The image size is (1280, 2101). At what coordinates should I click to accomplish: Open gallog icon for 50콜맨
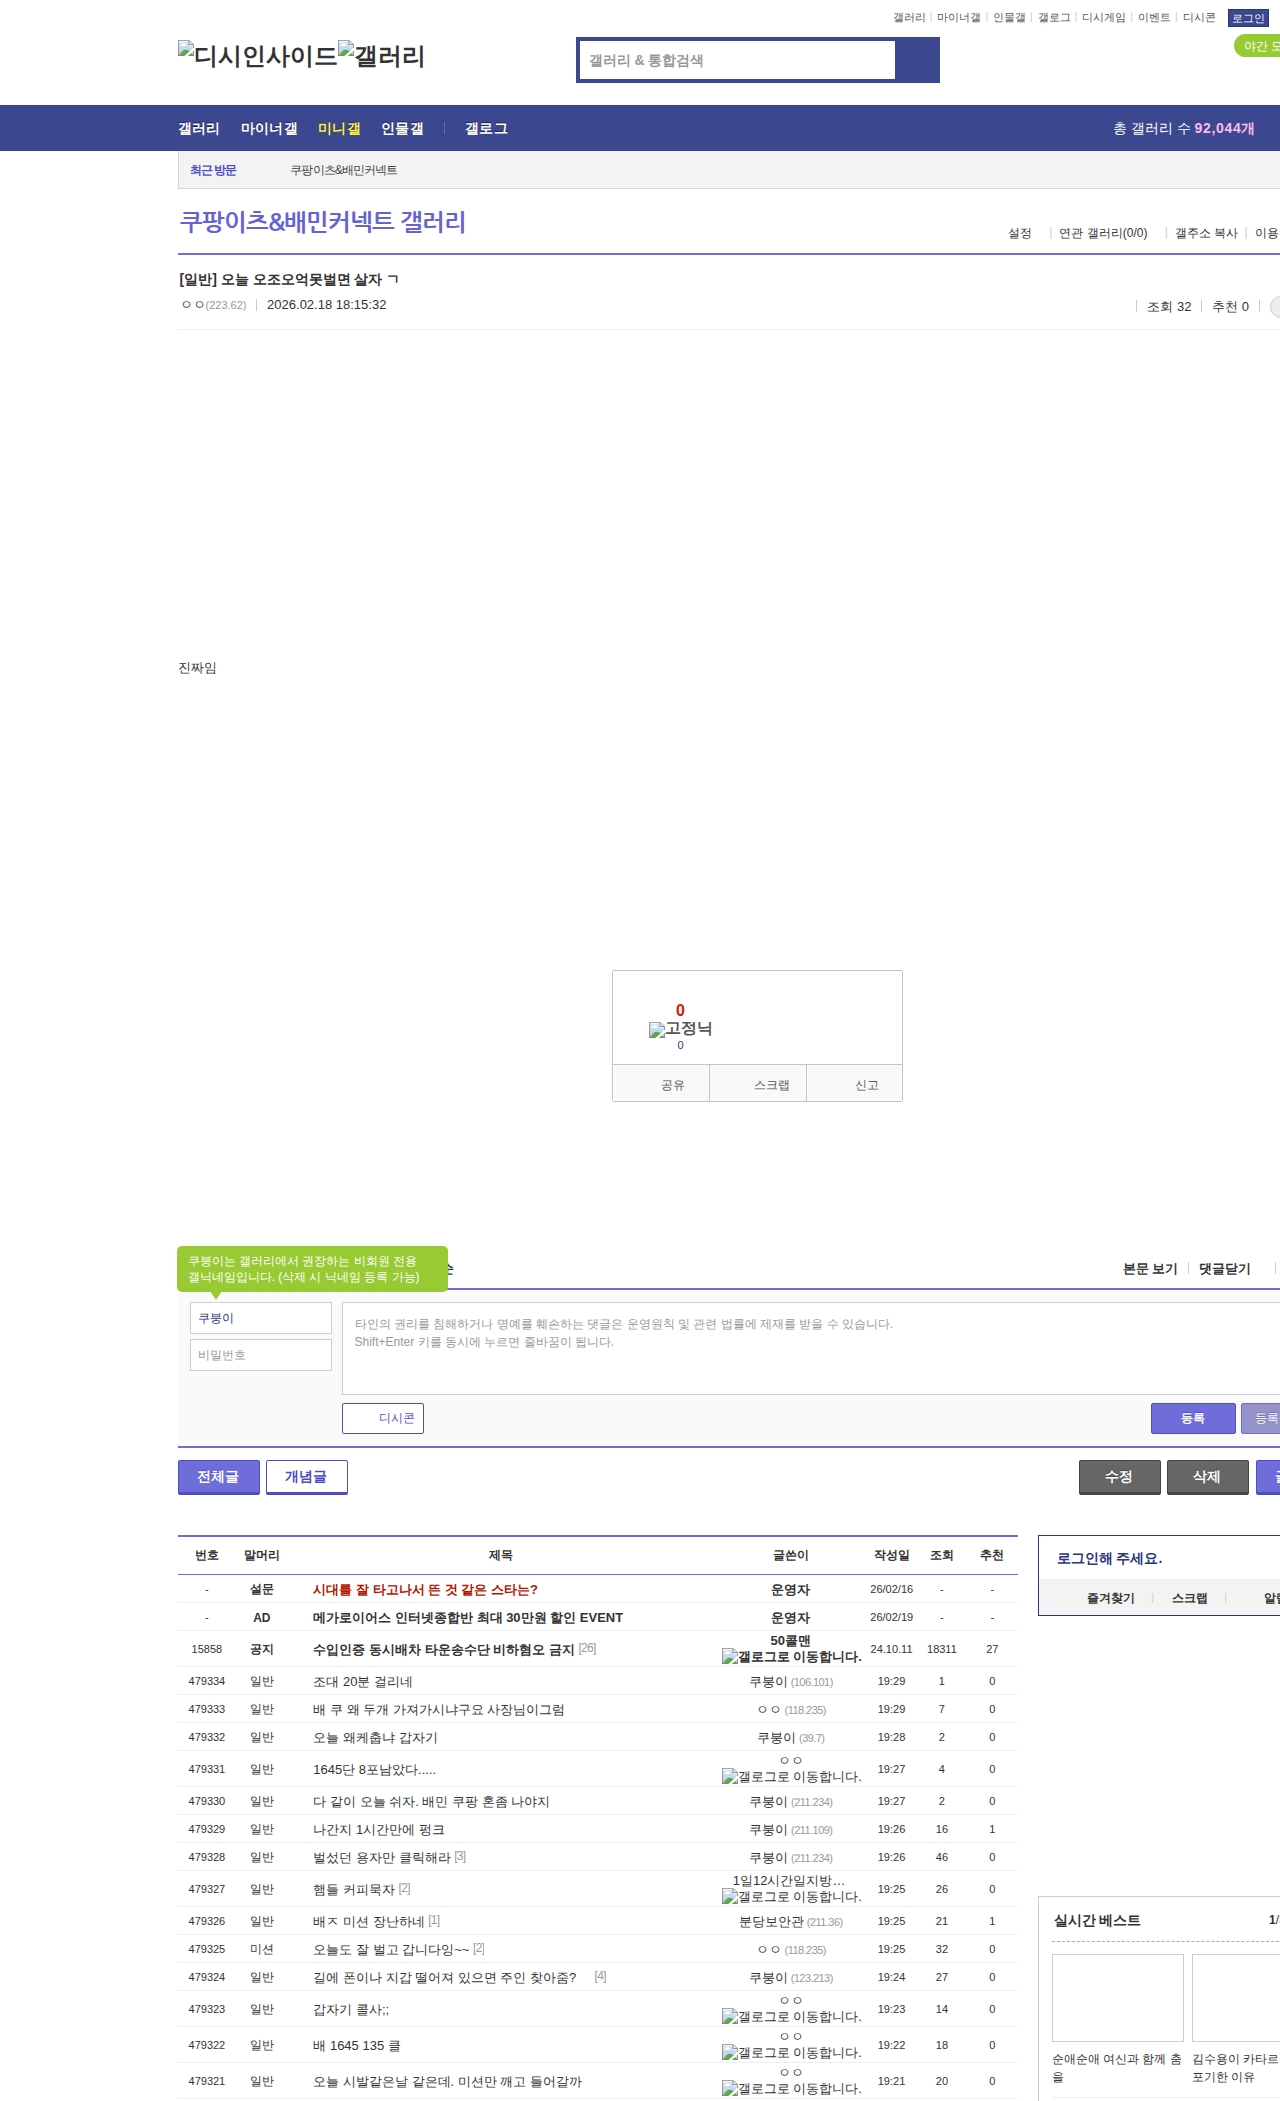point(792,1657)
